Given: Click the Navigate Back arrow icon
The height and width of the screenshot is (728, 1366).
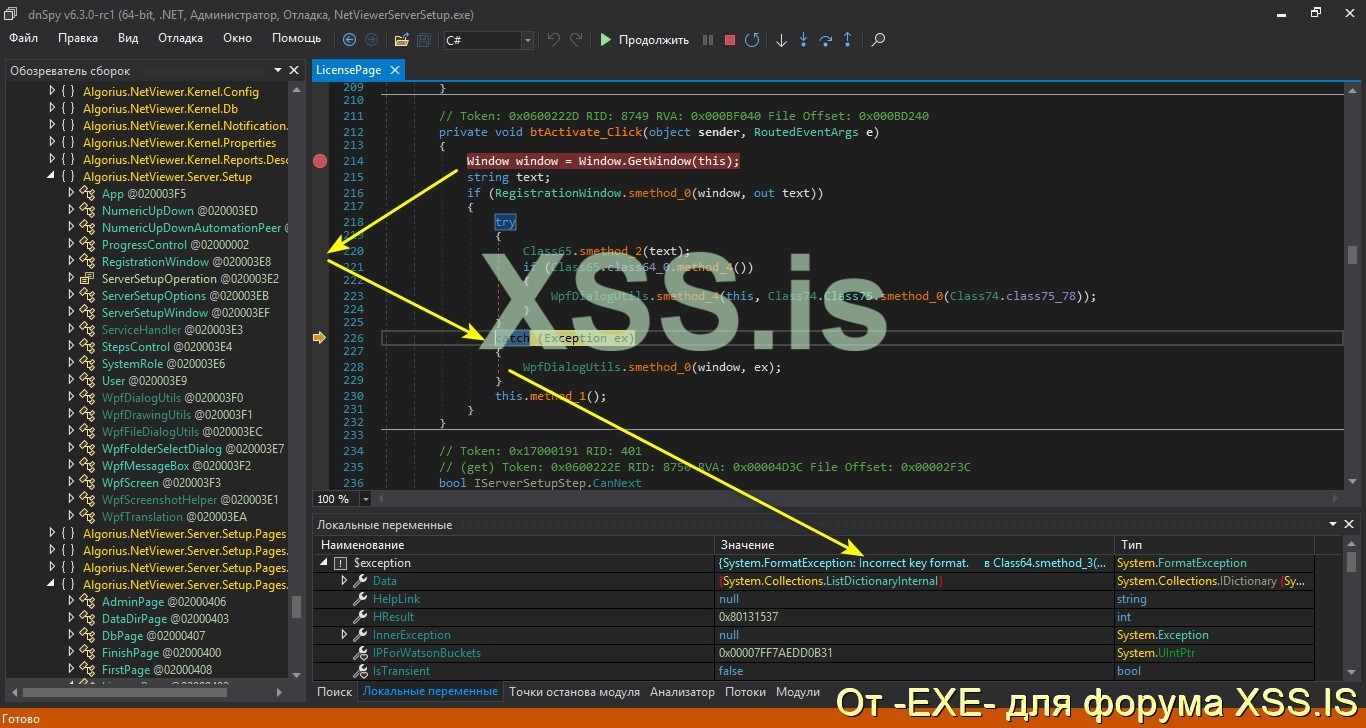Looking at the screenshot, I should click(349, 40).
